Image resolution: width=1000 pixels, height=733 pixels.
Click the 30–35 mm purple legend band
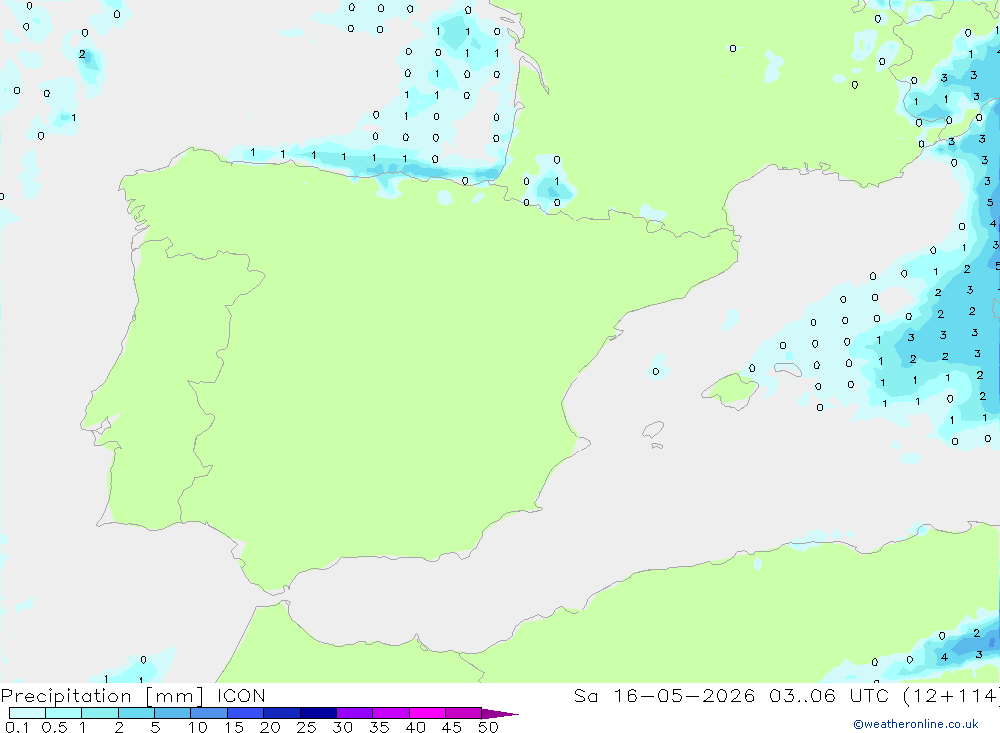point(355,713)
